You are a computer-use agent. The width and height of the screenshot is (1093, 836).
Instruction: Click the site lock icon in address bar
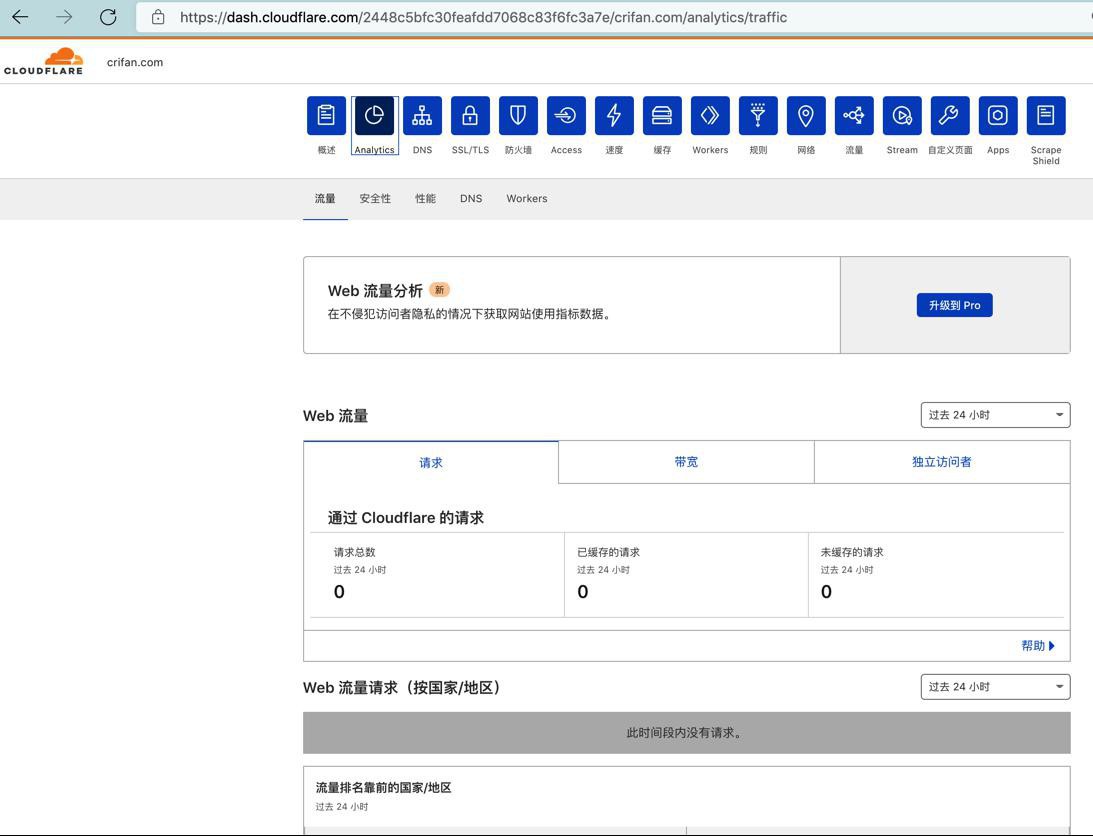click(x=158, y=17)
